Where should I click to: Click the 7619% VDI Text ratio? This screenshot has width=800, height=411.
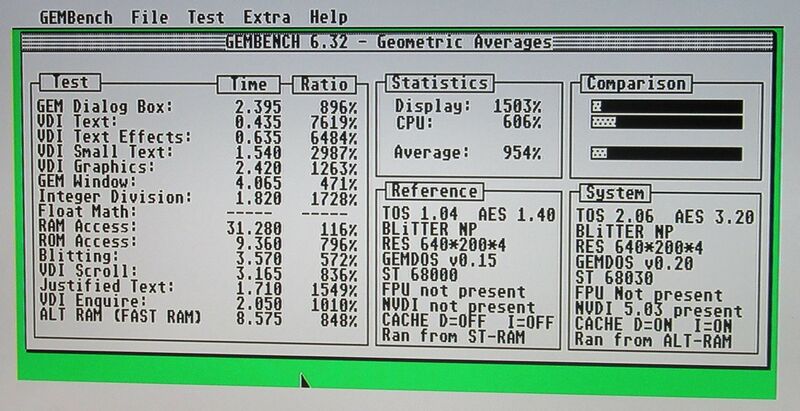click(x=334, y=122)
